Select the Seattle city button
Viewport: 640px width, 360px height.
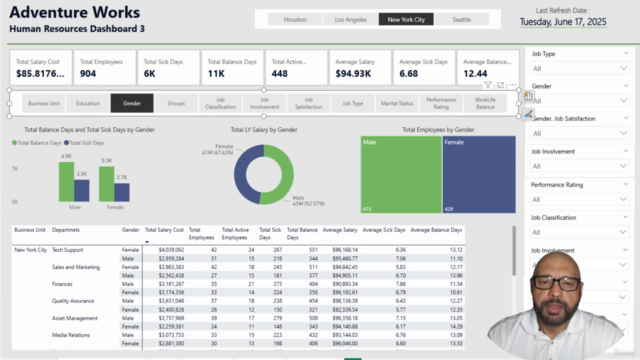click(x=462, y=19)
